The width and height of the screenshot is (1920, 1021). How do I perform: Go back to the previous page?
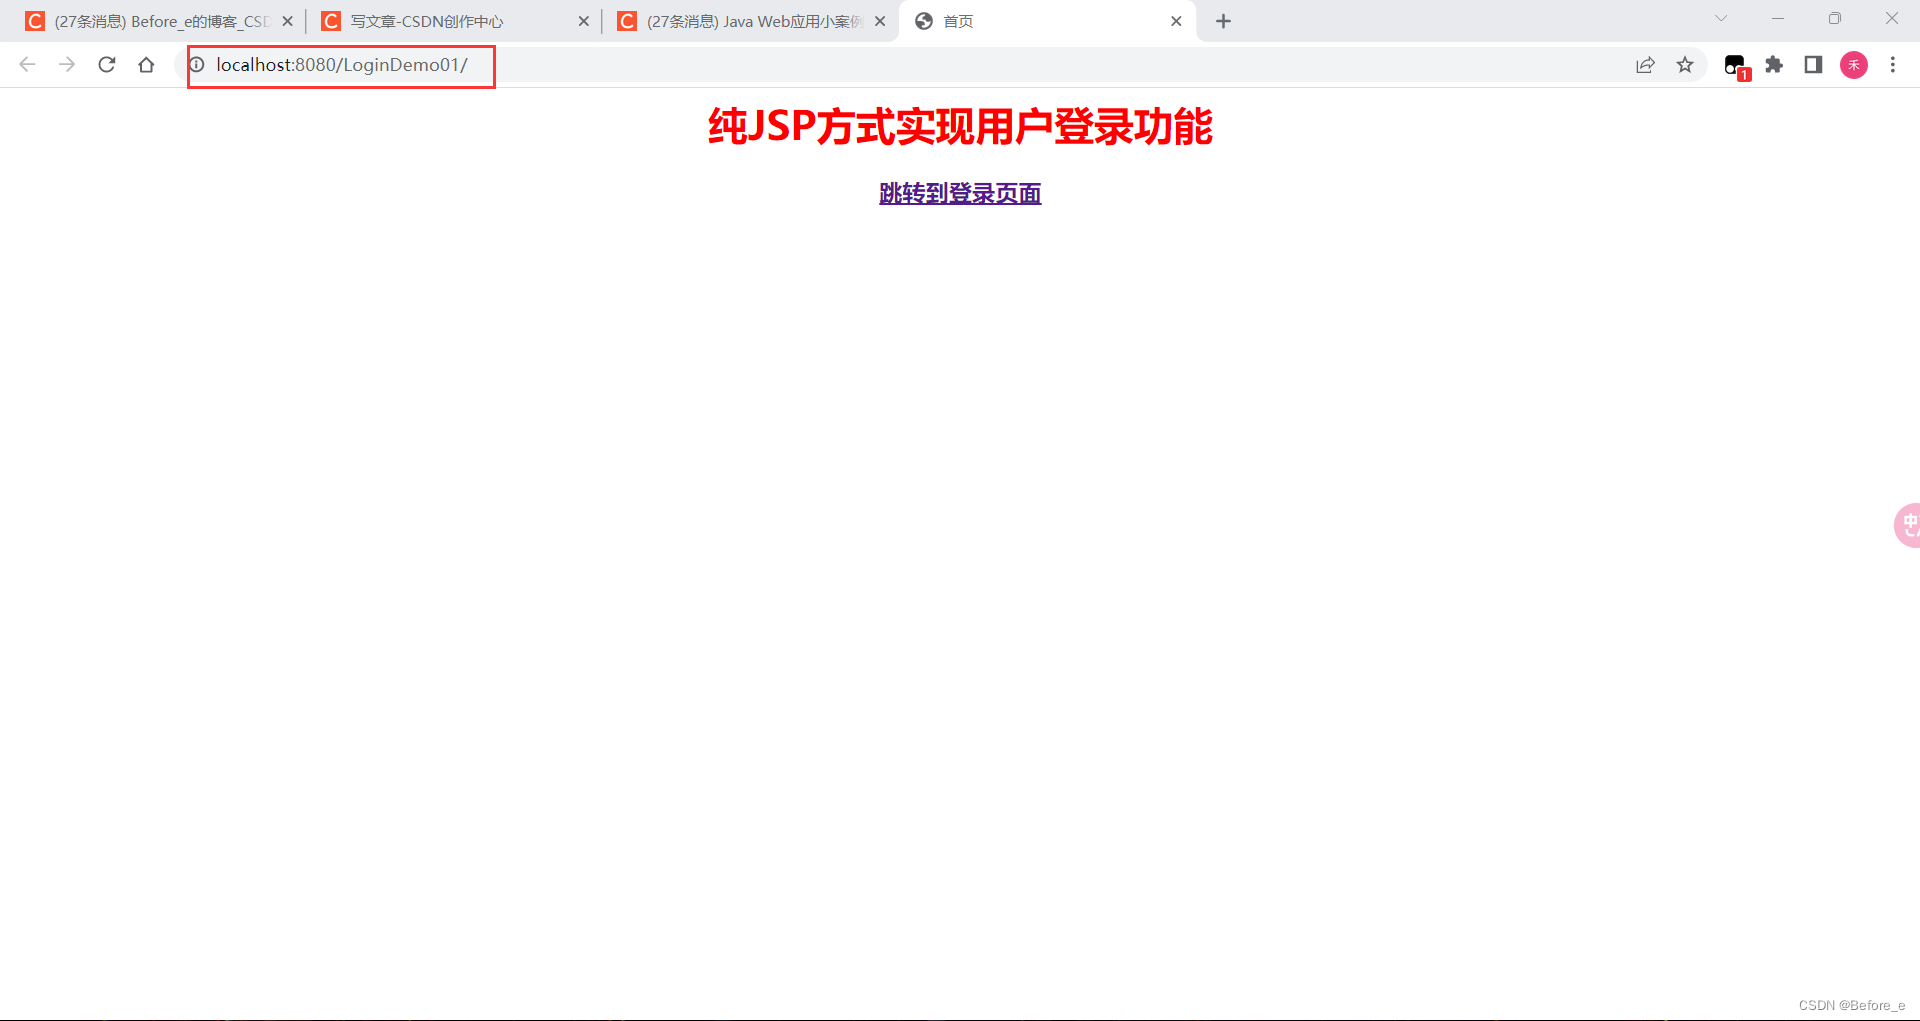pos(27,65)
